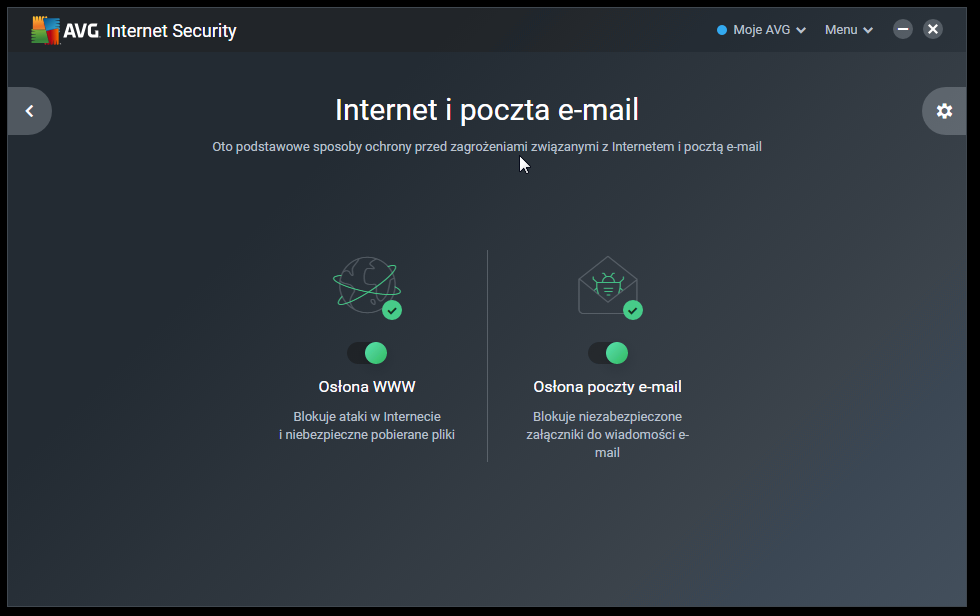980x616 pixels.
Task: Open the Menu dropdown
Action: coord(848,30)
